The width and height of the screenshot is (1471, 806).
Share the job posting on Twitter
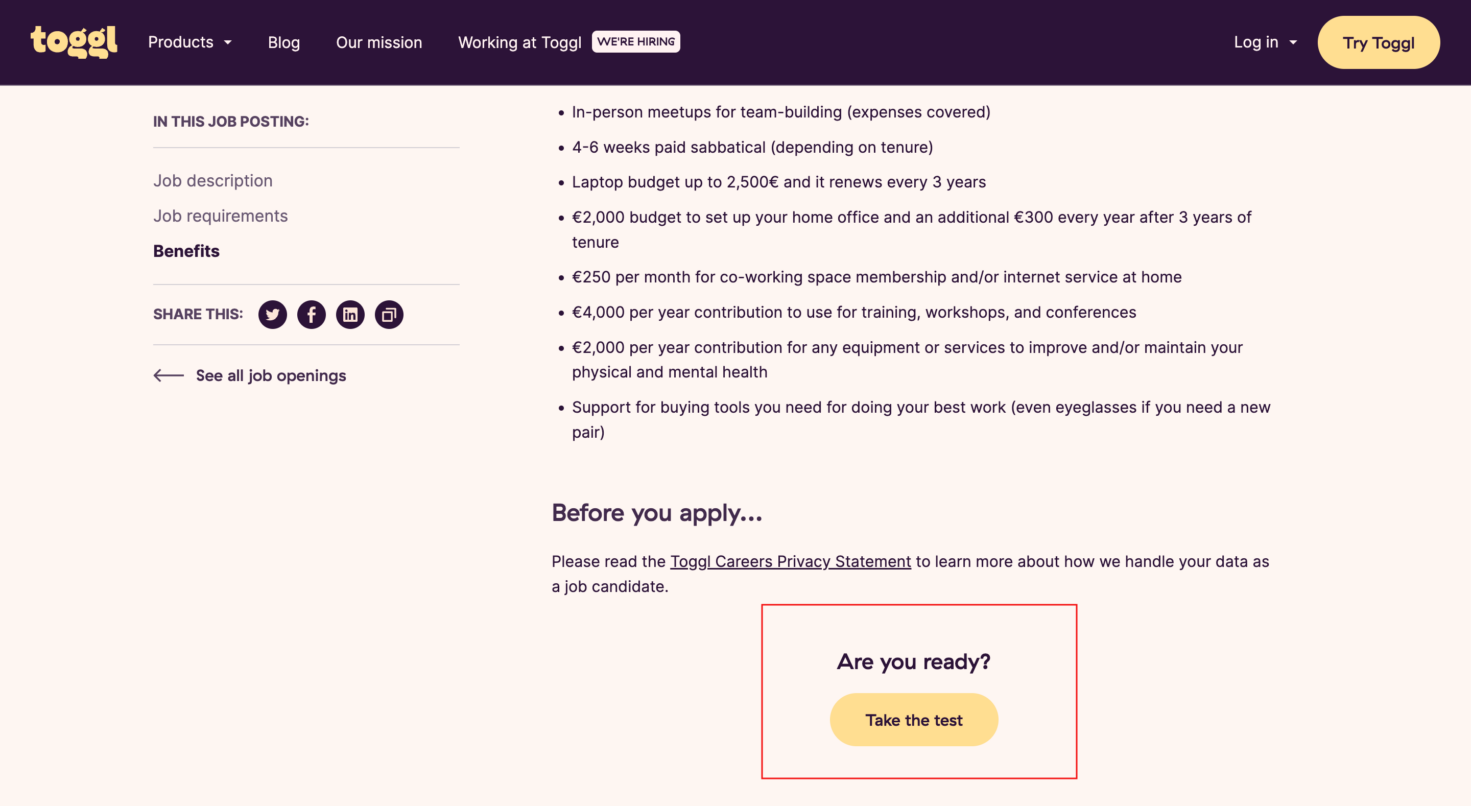(272, 314)
